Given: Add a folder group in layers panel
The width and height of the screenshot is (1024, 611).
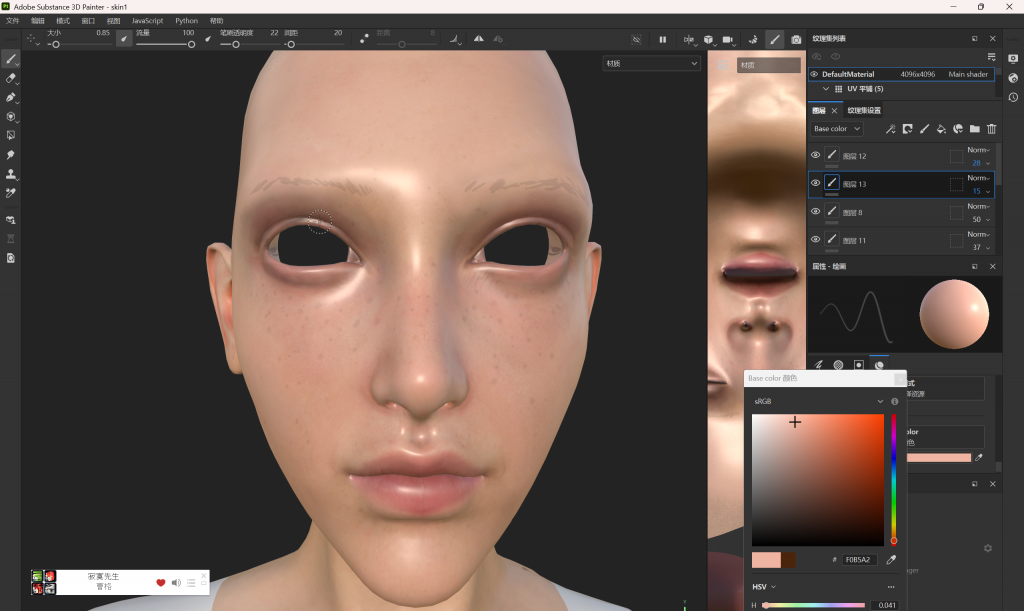Looking at the screenshot, I should (x=974, y=129).
